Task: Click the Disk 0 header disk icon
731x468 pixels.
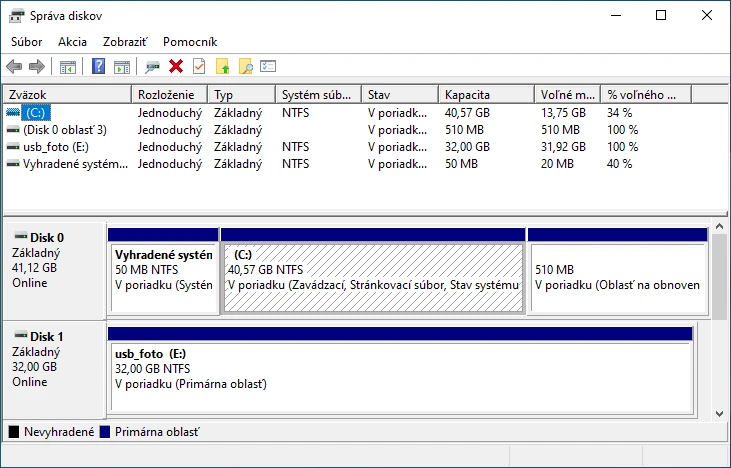Action: click(x=21, y=236)
